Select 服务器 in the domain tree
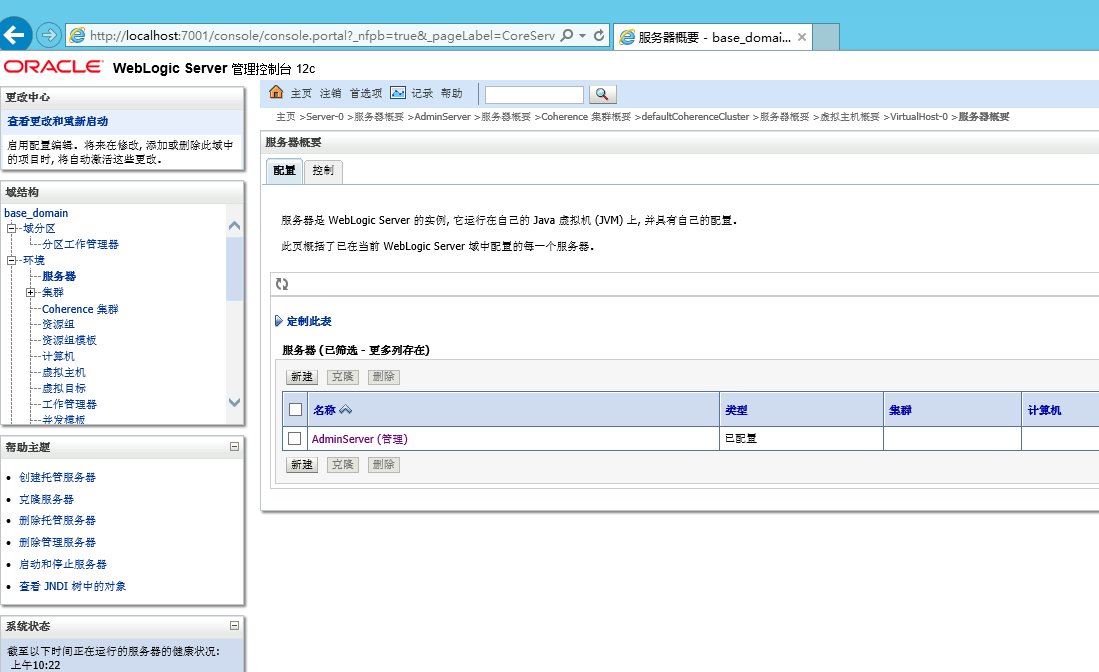The height and width of the screenshot is (672, 1099). coord(59,276)
